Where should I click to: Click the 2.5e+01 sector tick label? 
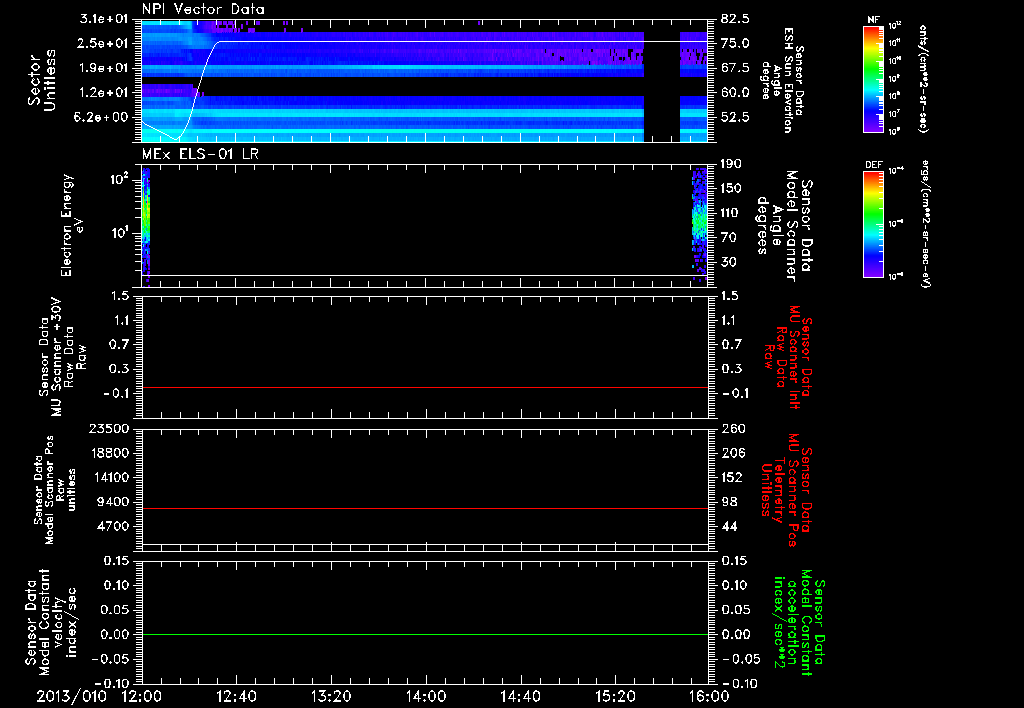(x=104, y=43)
